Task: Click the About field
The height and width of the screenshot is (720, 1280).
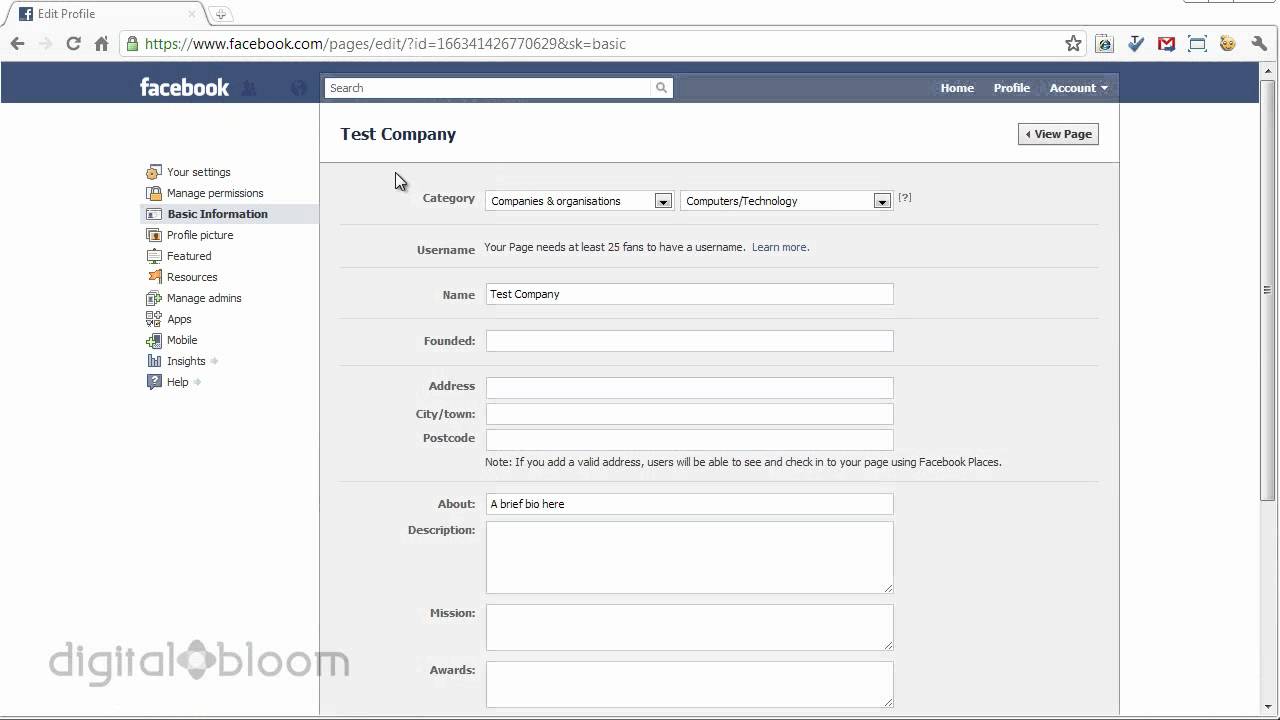Action: pos(689,504)
